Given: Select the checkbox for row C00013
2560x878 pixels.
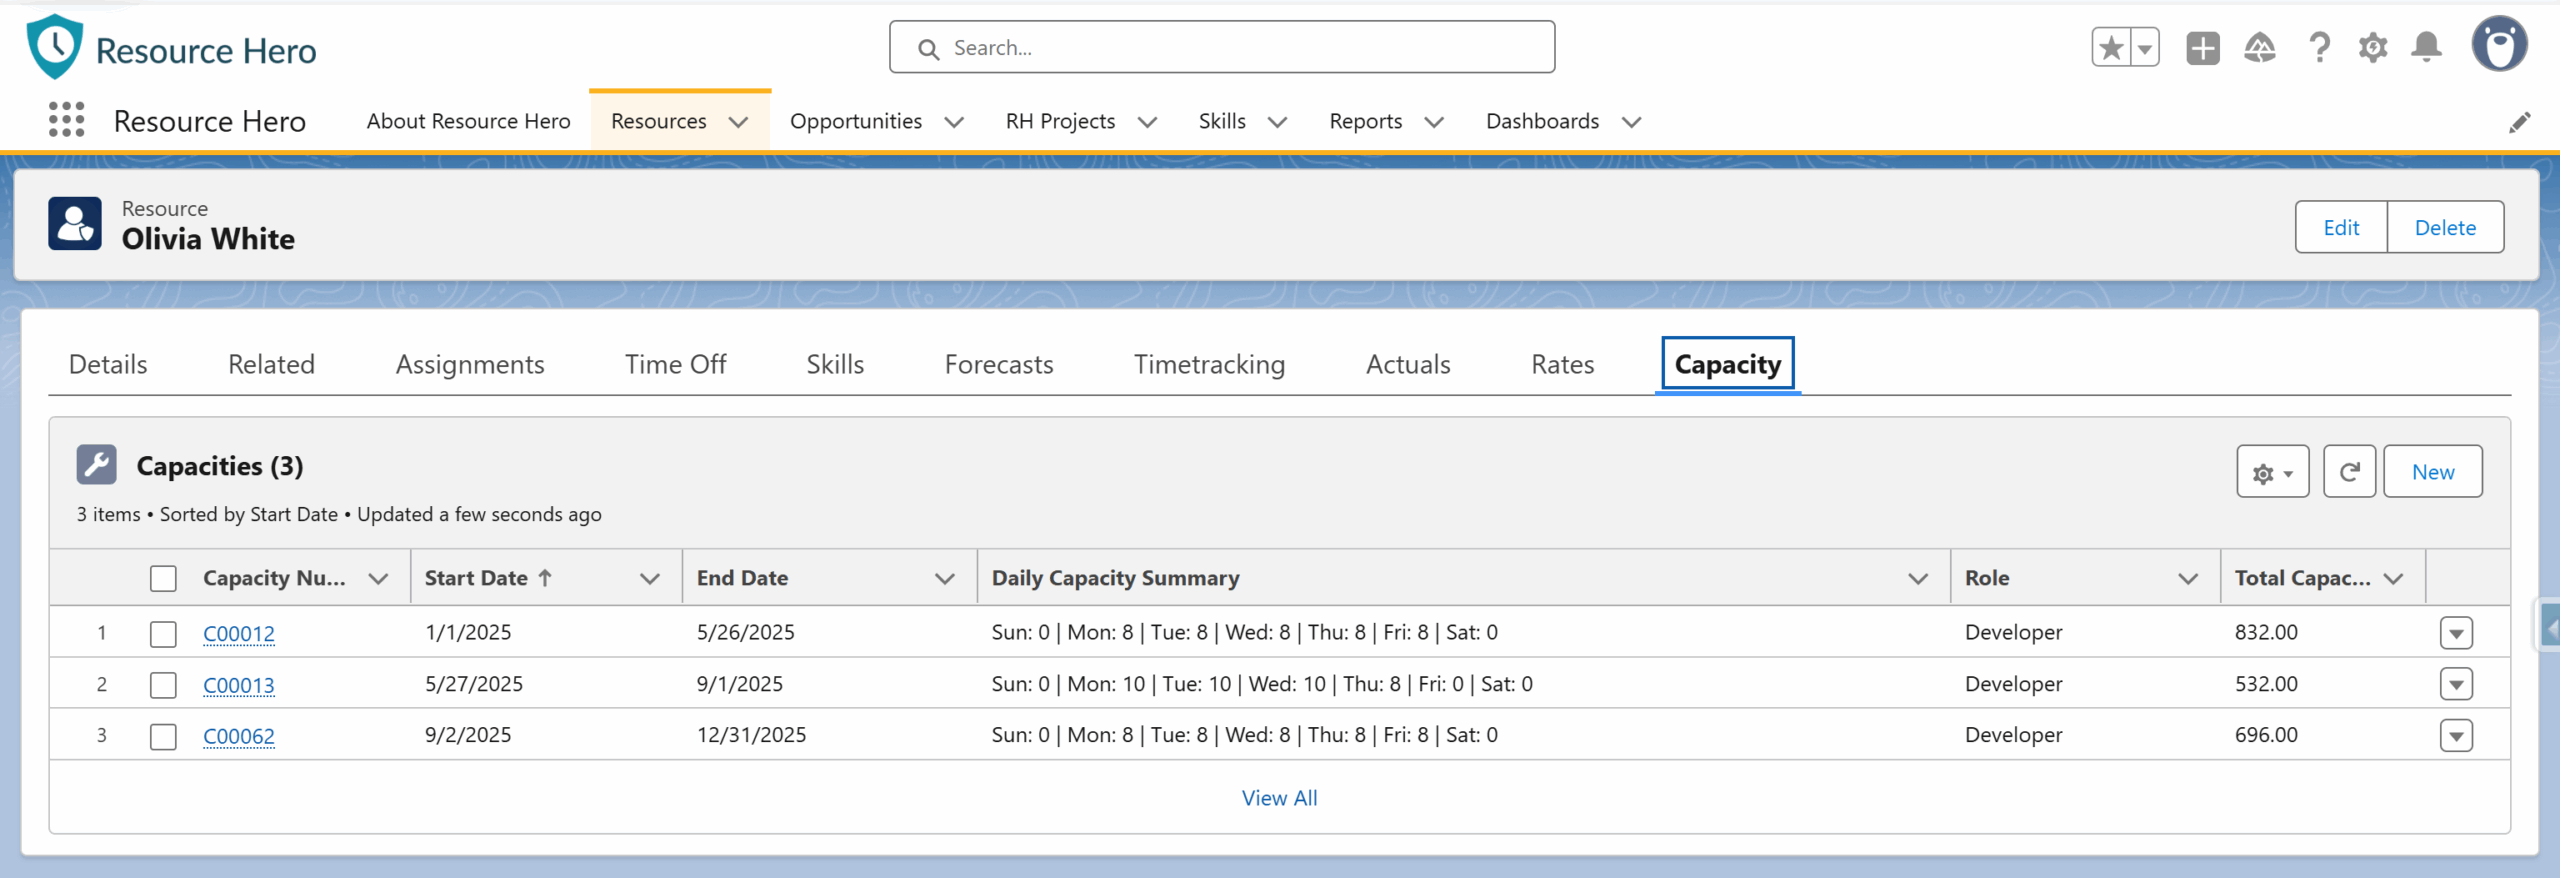Looking at the screenshot, I should point(163,685).
